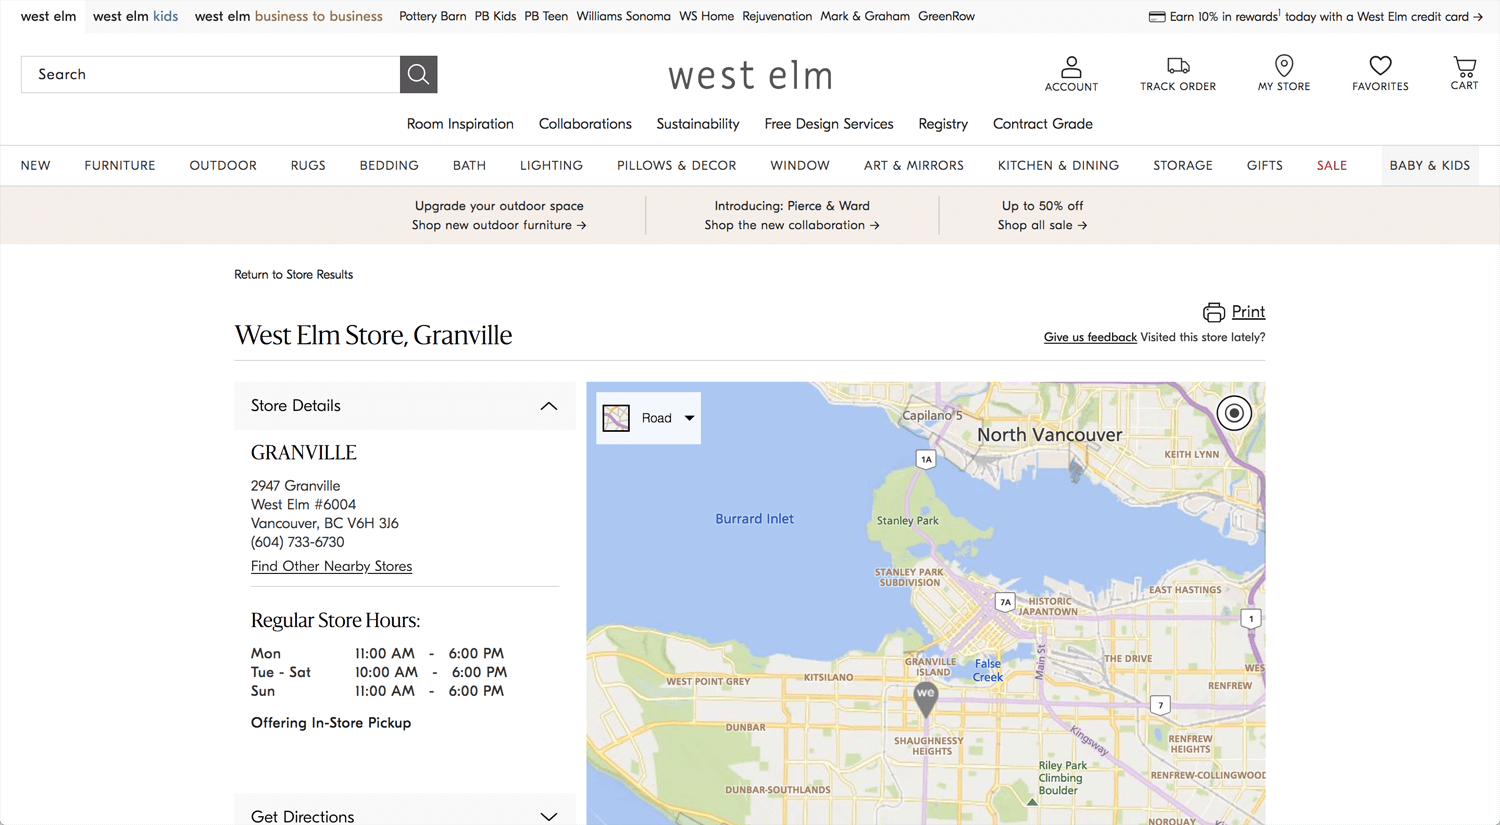Click Find Other Nearby Stores link
The image size is (1500, 825).
pyautogui.click(x=331, y=566)
